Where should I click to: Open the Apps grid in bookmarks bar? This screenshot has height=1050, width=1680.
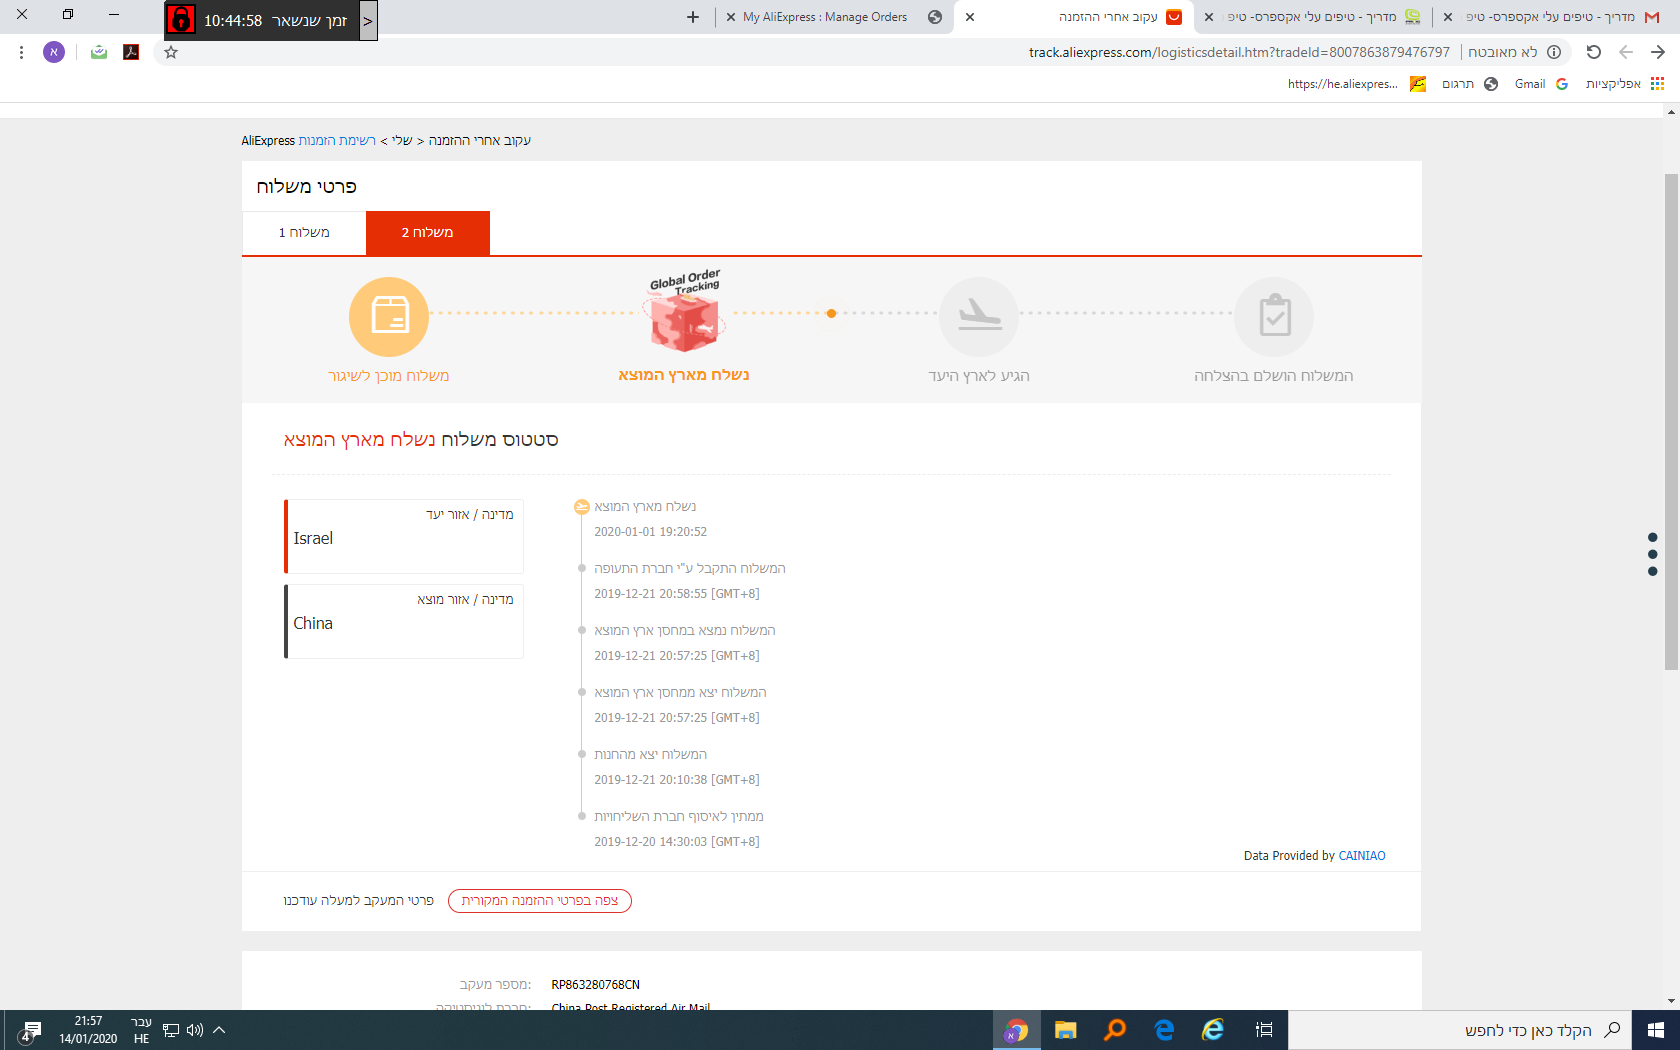click(x=1658, y=84)
